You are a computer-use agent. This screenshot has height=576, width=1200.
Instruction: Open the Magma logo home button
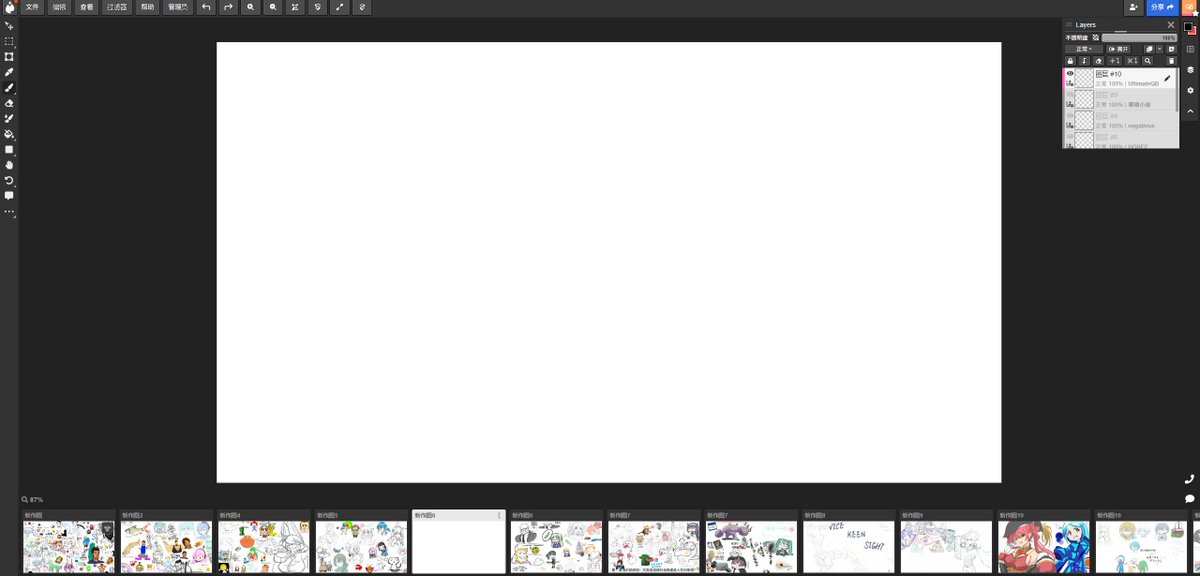click(9, 7)
